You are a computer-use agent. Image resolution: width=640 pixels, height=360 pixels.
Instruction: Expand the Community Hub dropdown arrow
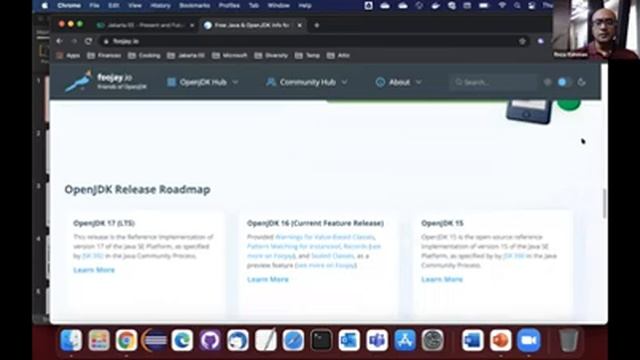(x=344, y=82)
